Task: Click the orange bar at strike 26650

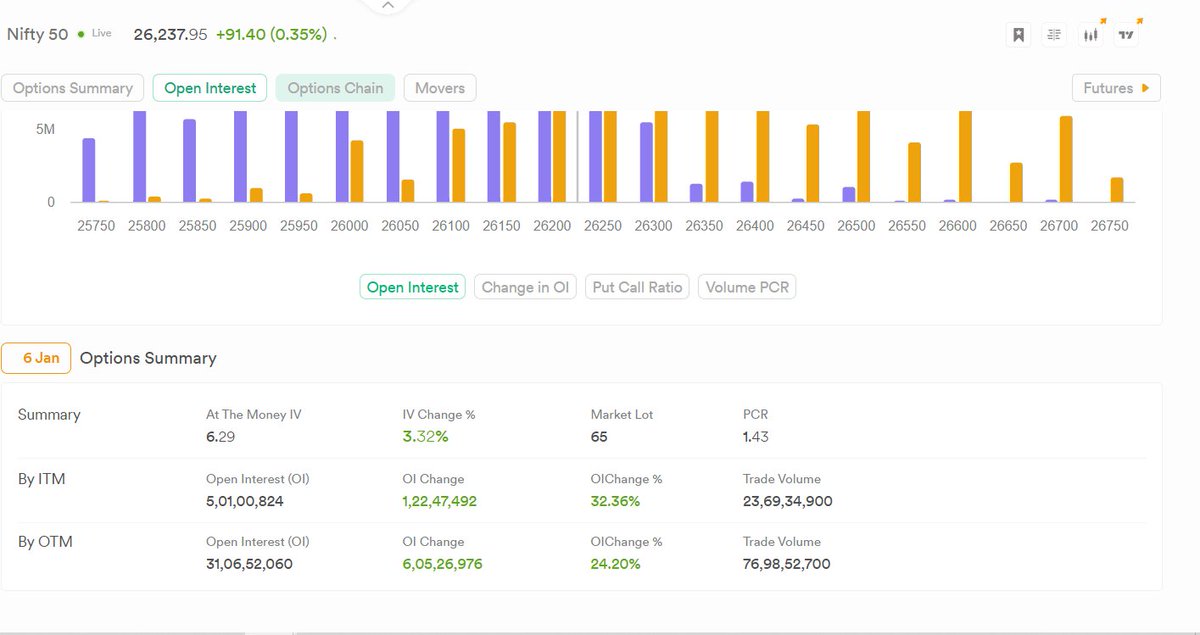Action: click(x=1016, y=183)
